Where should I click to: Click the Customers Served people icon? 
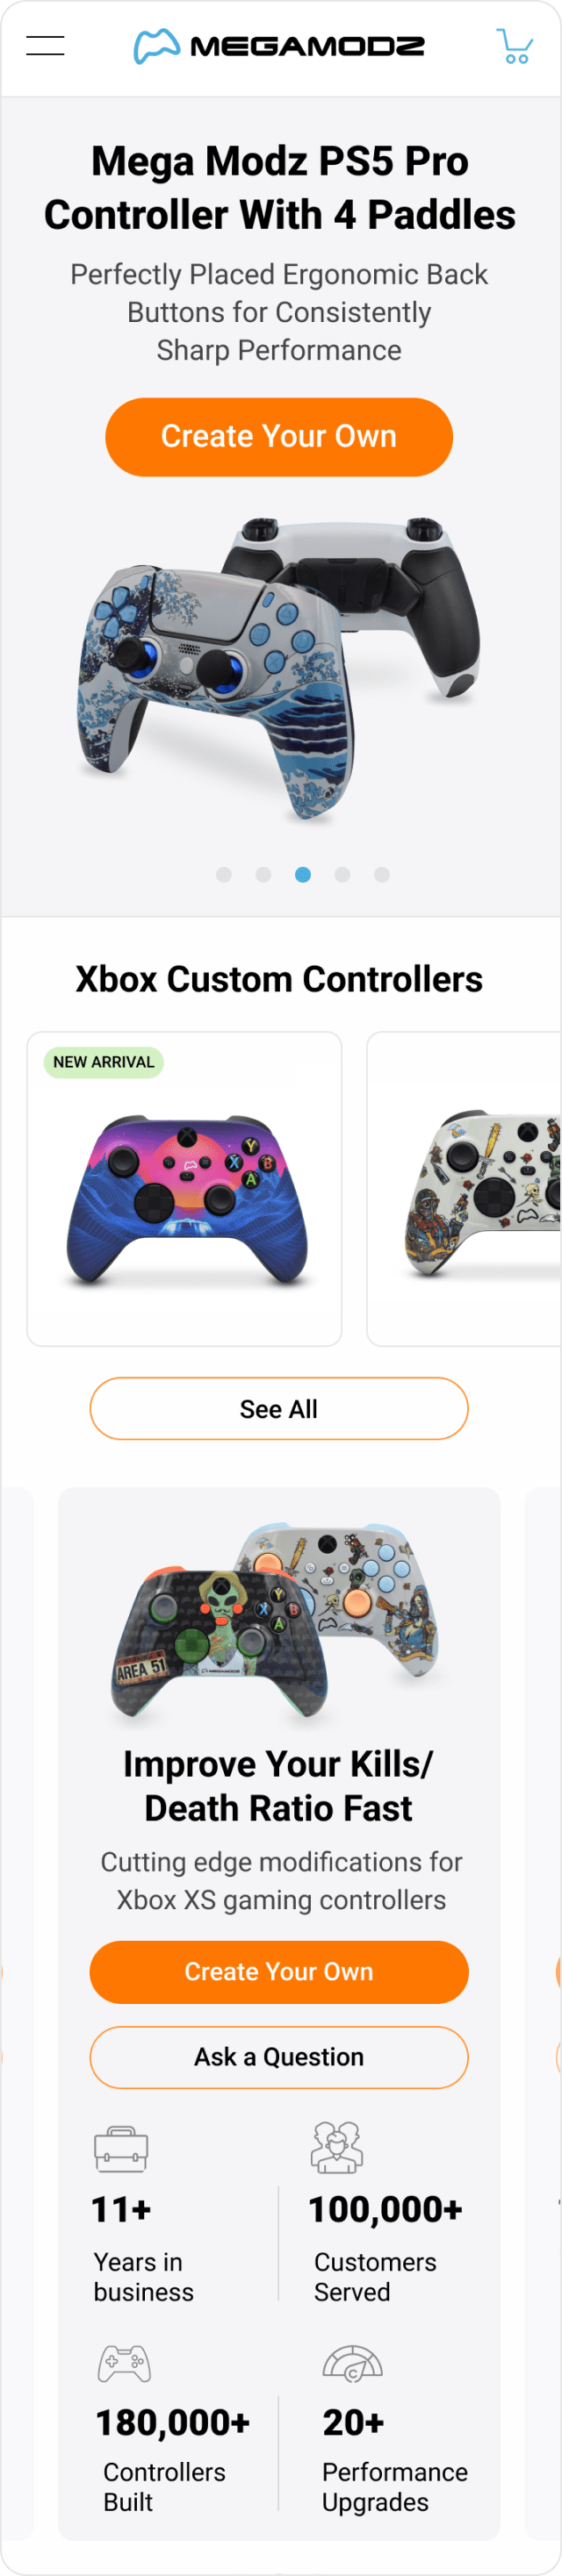click(337, 2147)
